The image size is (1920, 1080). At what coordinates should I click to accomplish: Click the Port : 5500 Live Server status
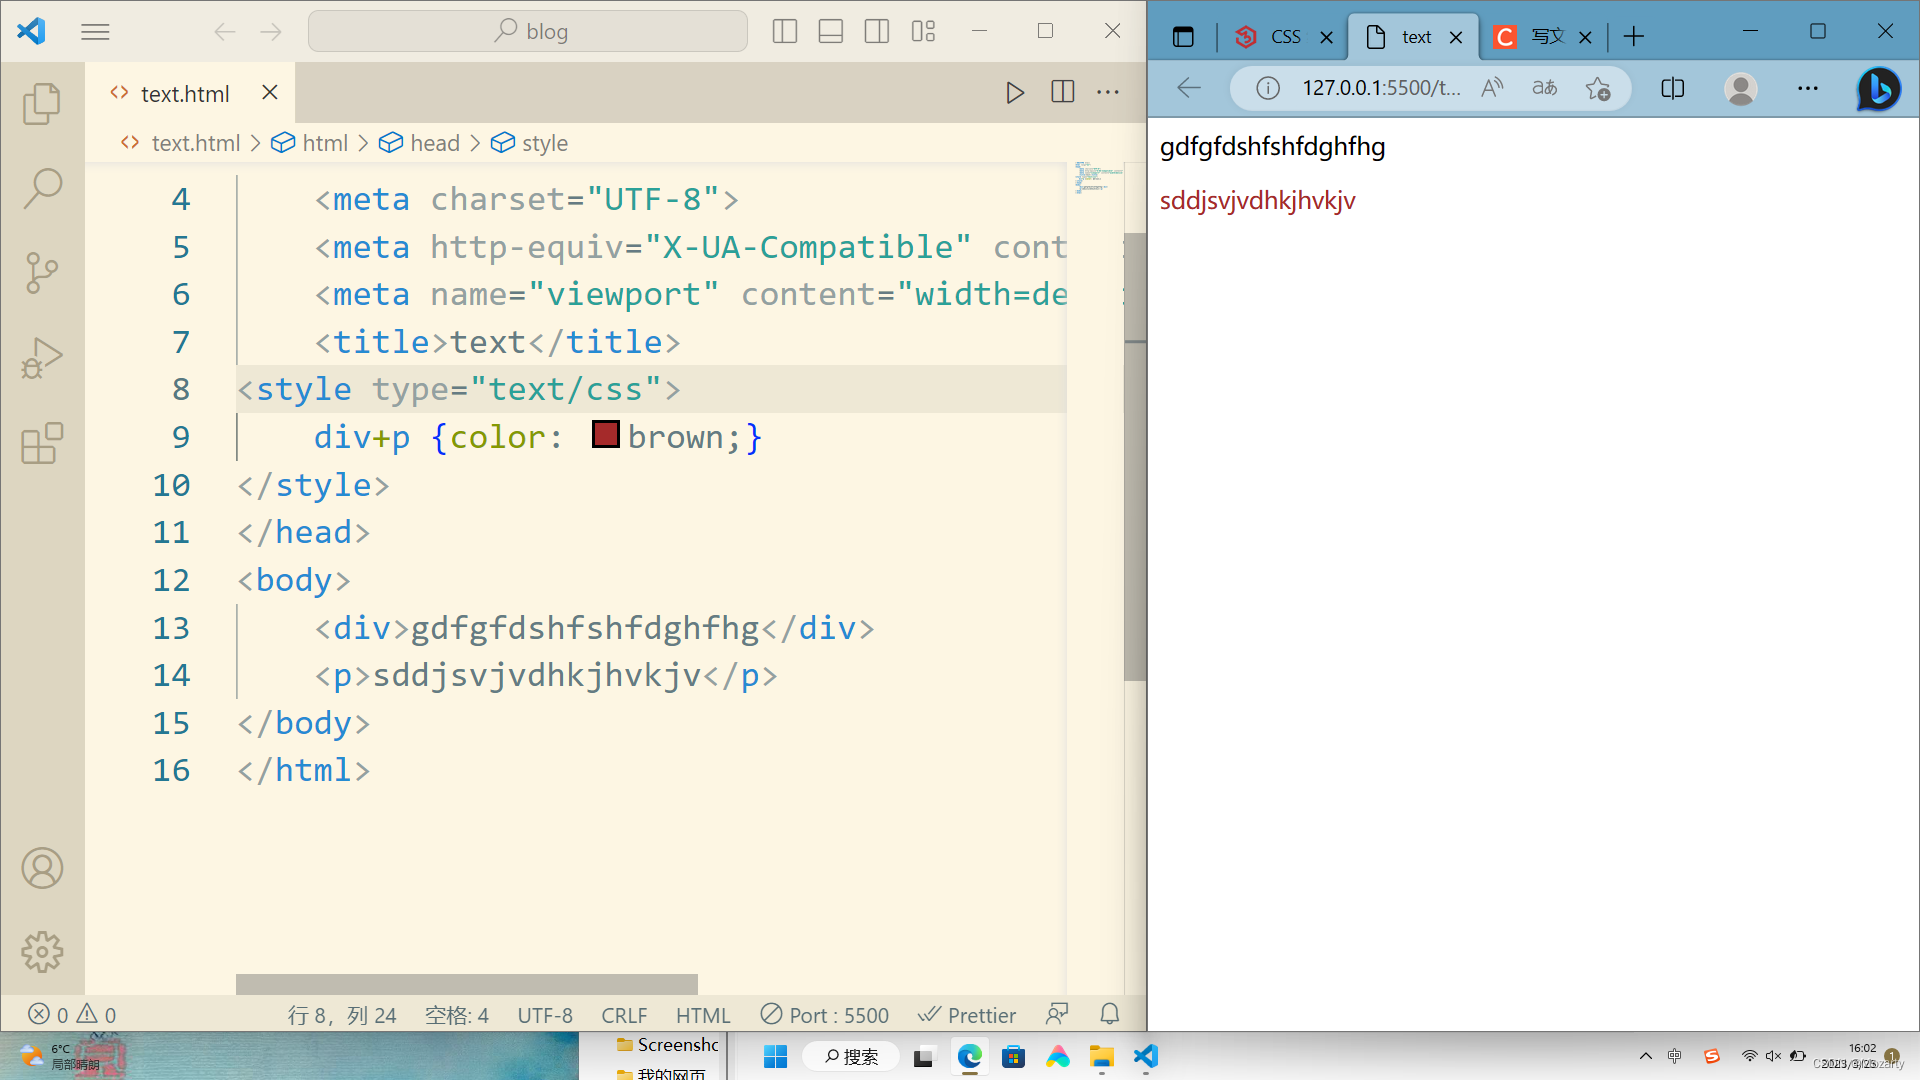pyautogui.click(x=825, y=1015)
